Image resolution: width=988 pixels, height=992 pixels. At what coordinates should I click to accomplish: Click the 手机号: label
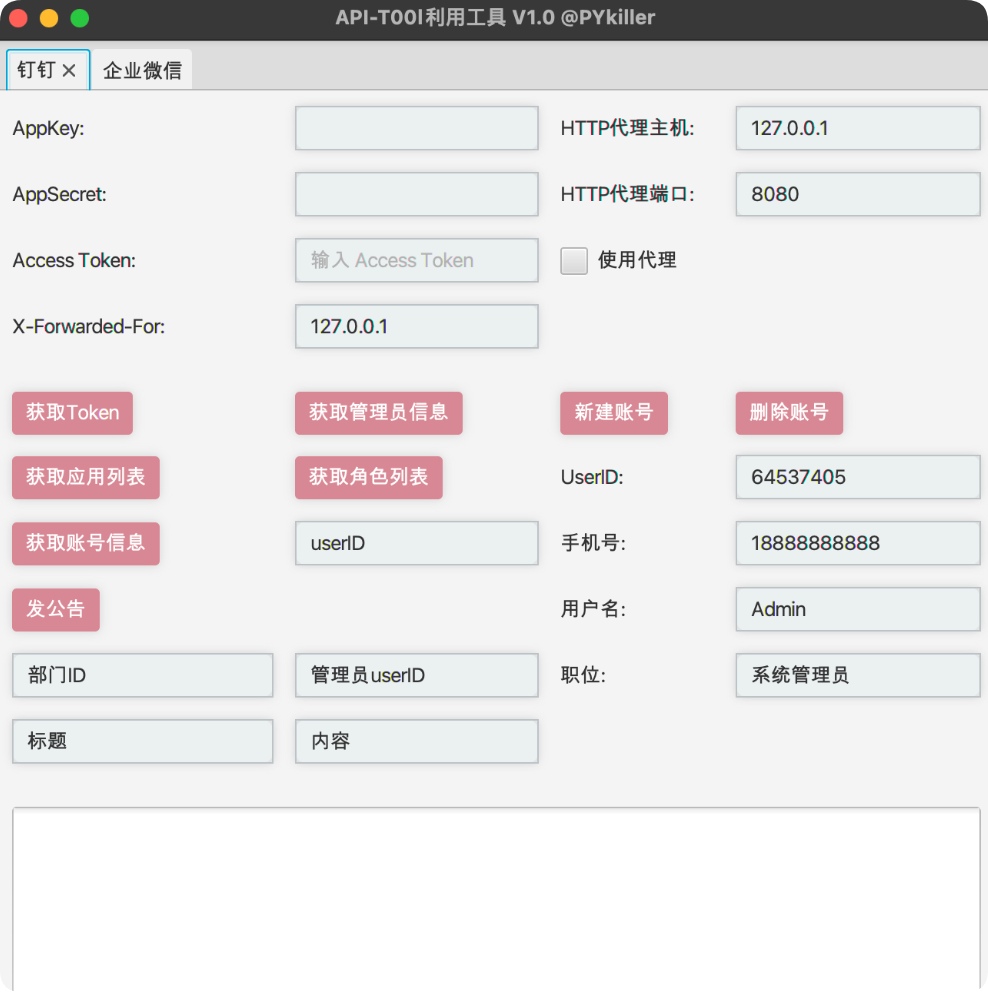click(593, 543)
